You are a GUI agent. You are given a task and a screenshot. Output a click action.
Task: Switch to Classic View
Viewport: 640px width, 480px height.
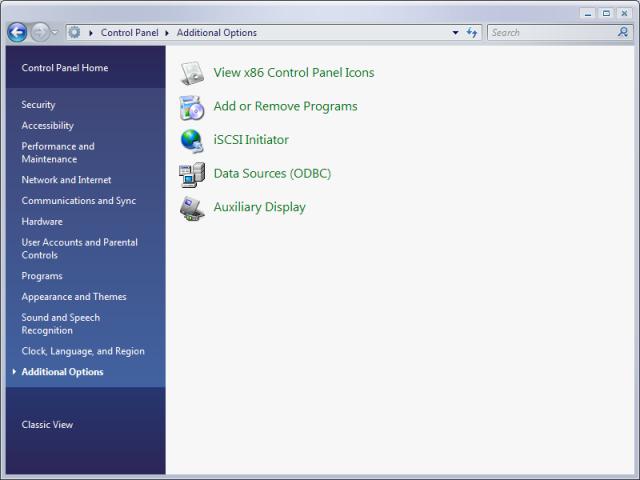click(47, 425)
